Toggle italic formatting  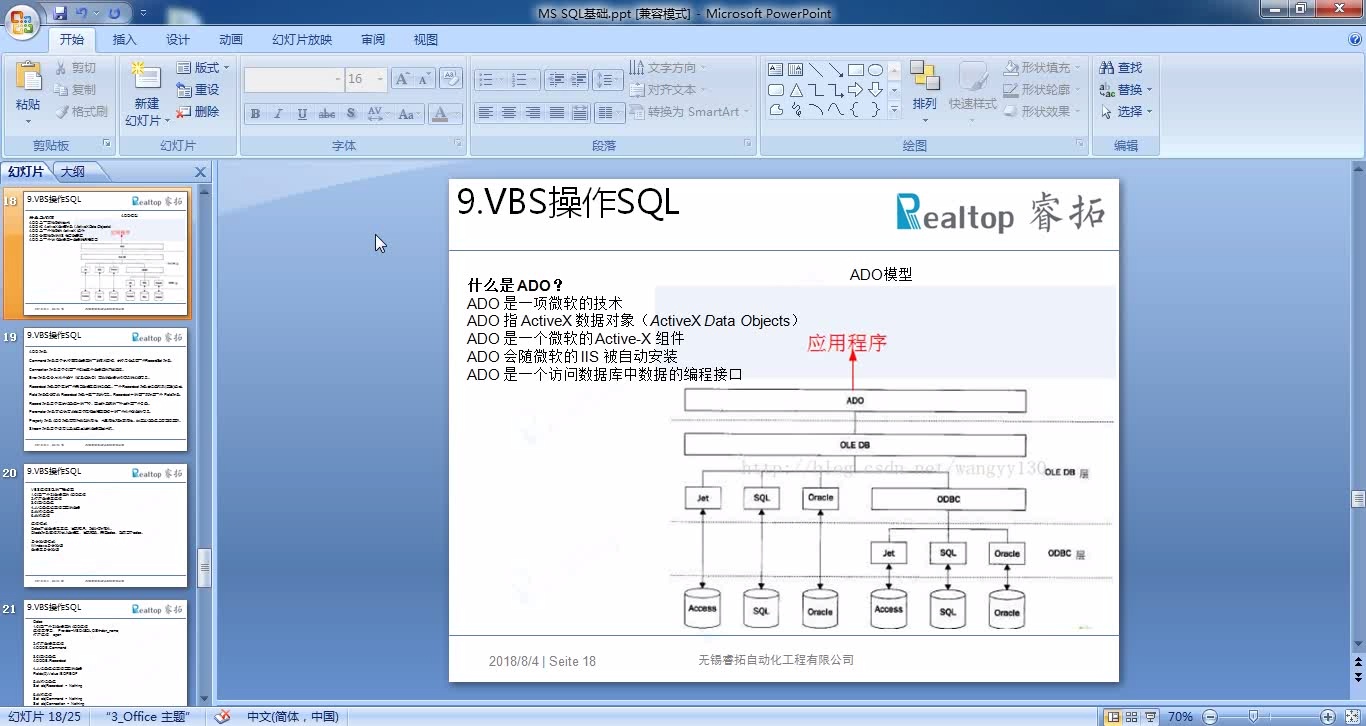click(x=278, y=114)
